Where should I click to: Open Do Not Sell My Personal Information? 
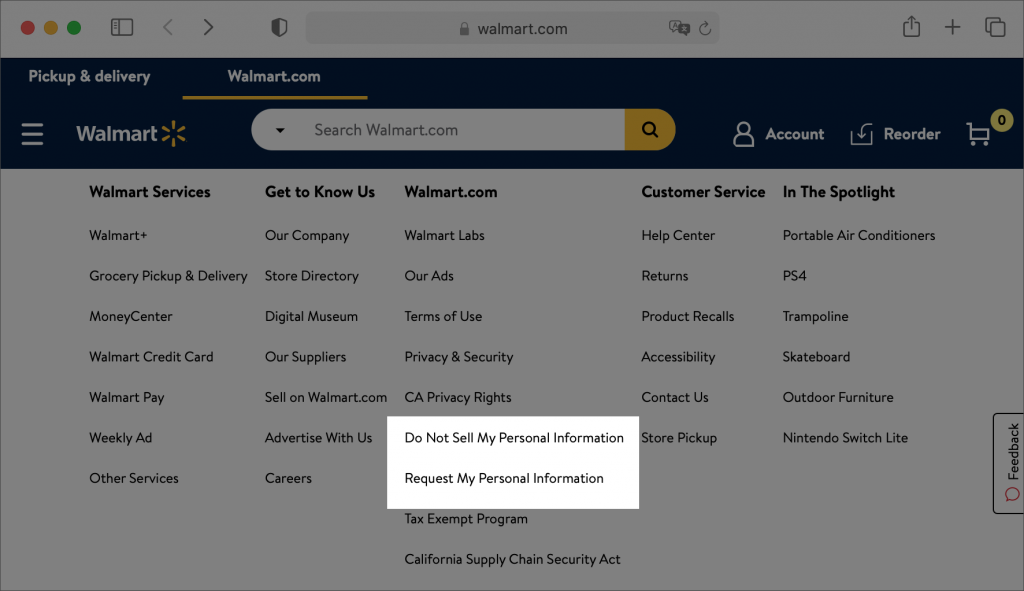(x=513, y=438)
